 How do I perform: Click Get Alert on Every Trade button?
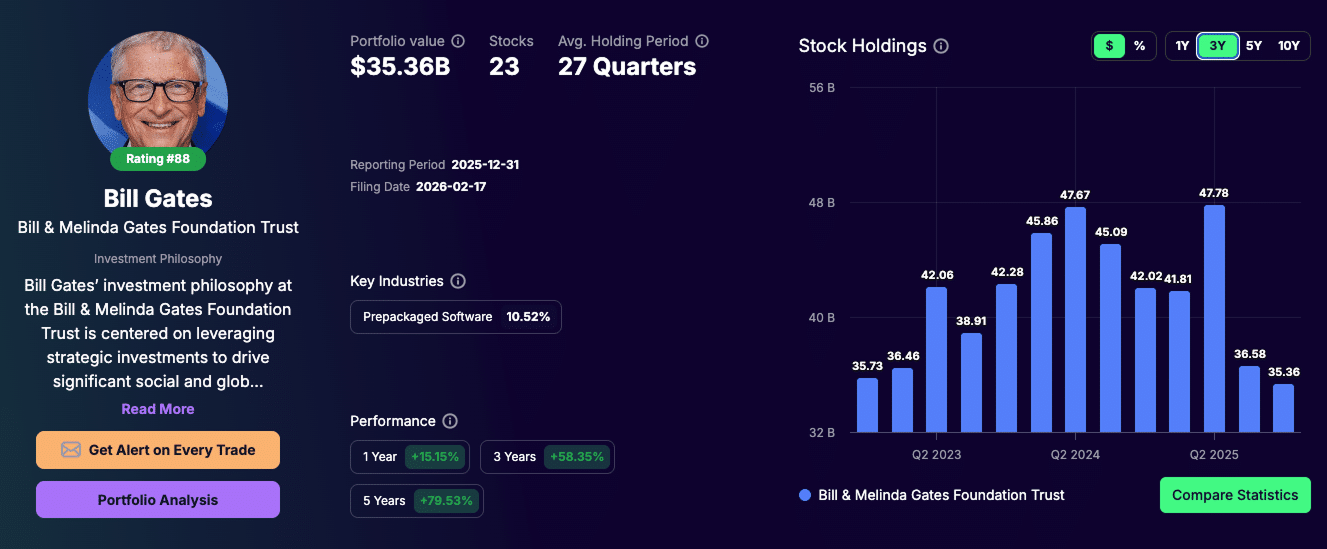[158, 450]
